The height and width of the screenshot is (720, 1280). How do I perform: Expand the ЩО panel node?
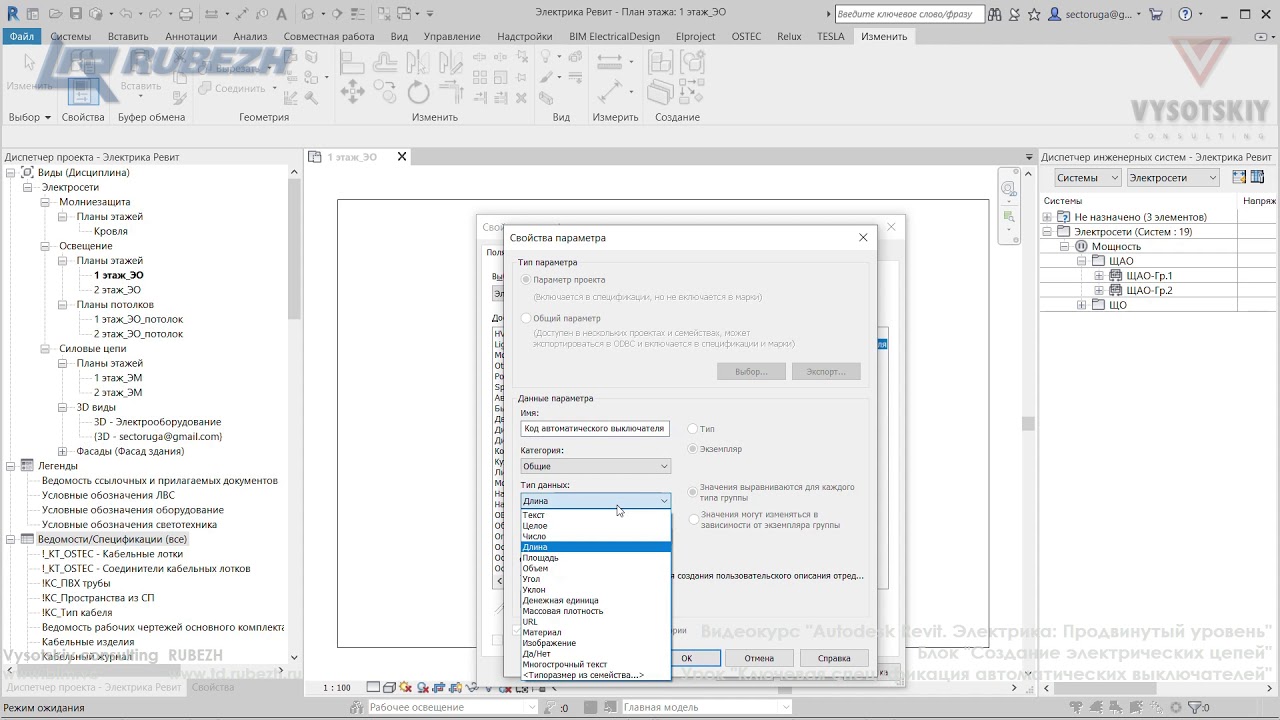1081,305
